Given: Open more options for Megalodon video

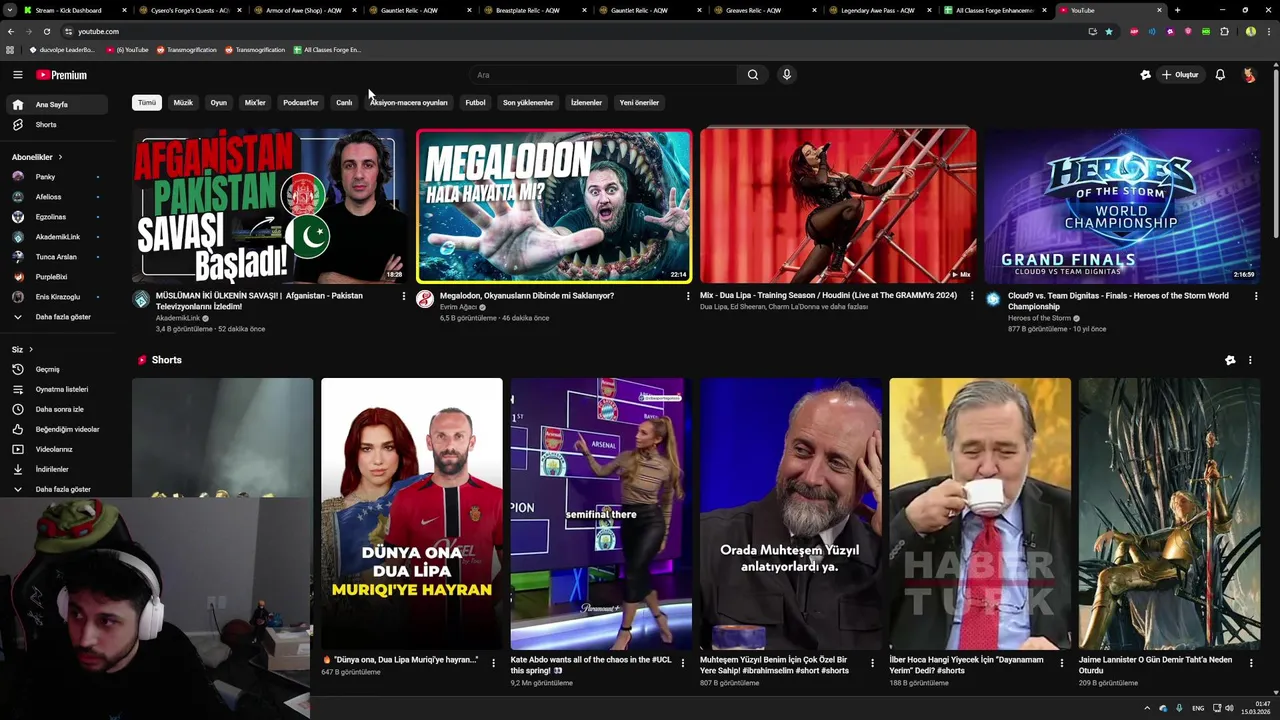Looking at the screenshot, I should (x=688, y=296).
